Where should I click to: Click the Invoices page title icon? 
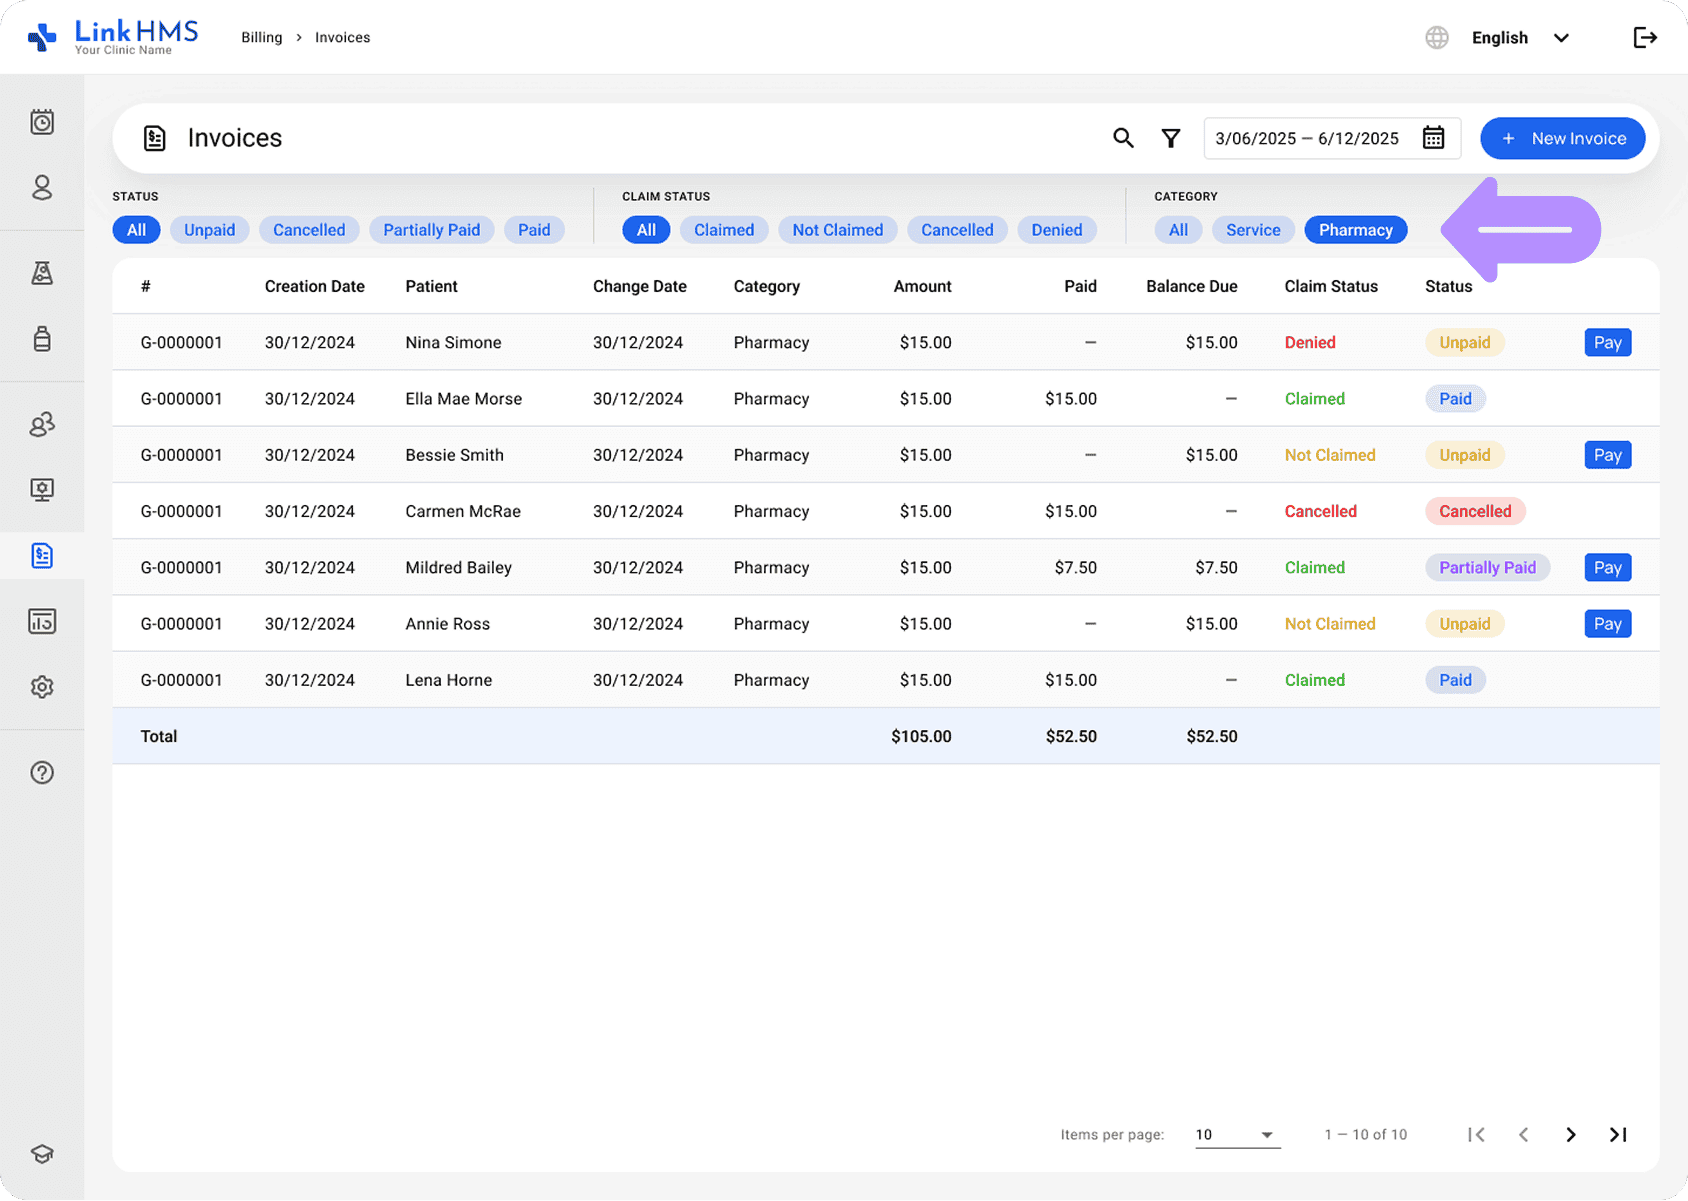pyautogui.click(x=154, y=138)
